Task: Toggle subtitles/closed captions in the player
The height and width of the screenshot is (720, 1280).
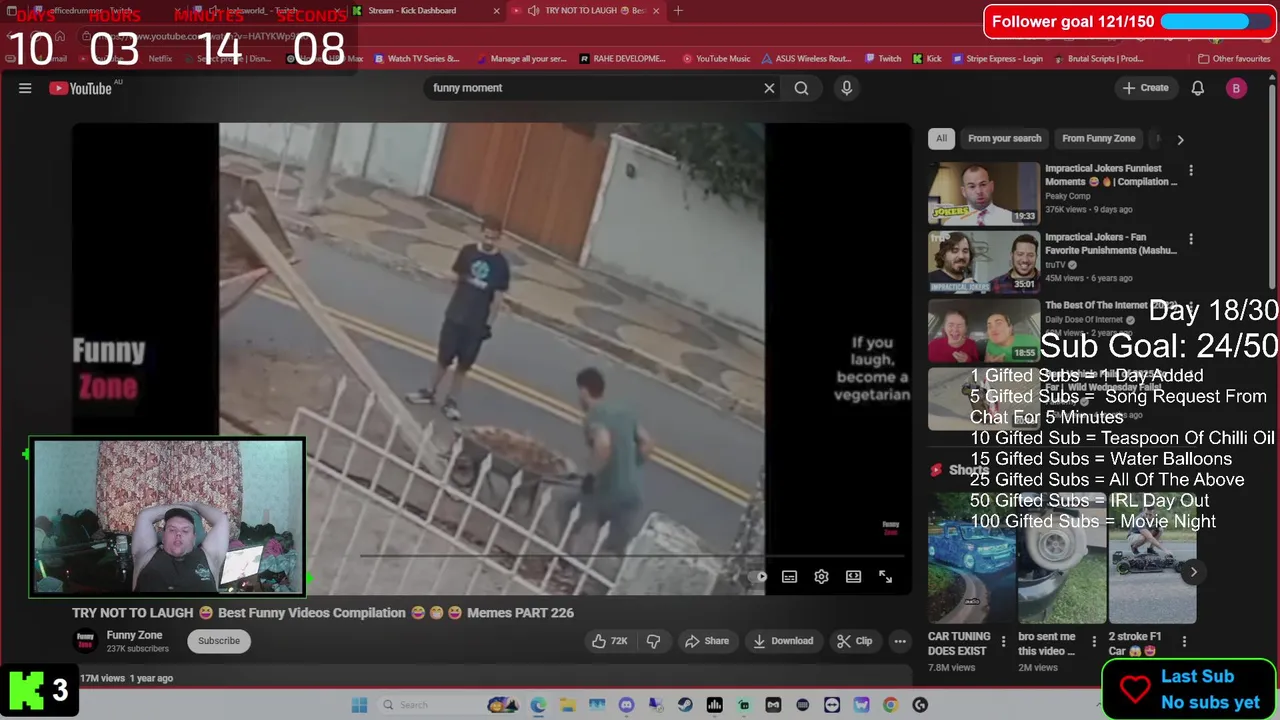Action: click(x=789, y=577)
